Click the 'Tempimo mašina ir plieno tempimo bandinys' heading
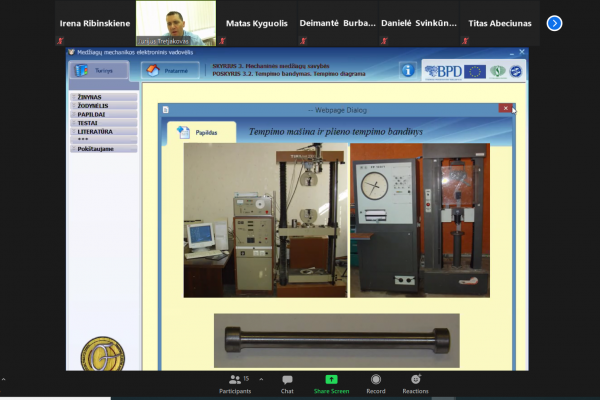Screen dimensions: 600x400 pos(336,132)
